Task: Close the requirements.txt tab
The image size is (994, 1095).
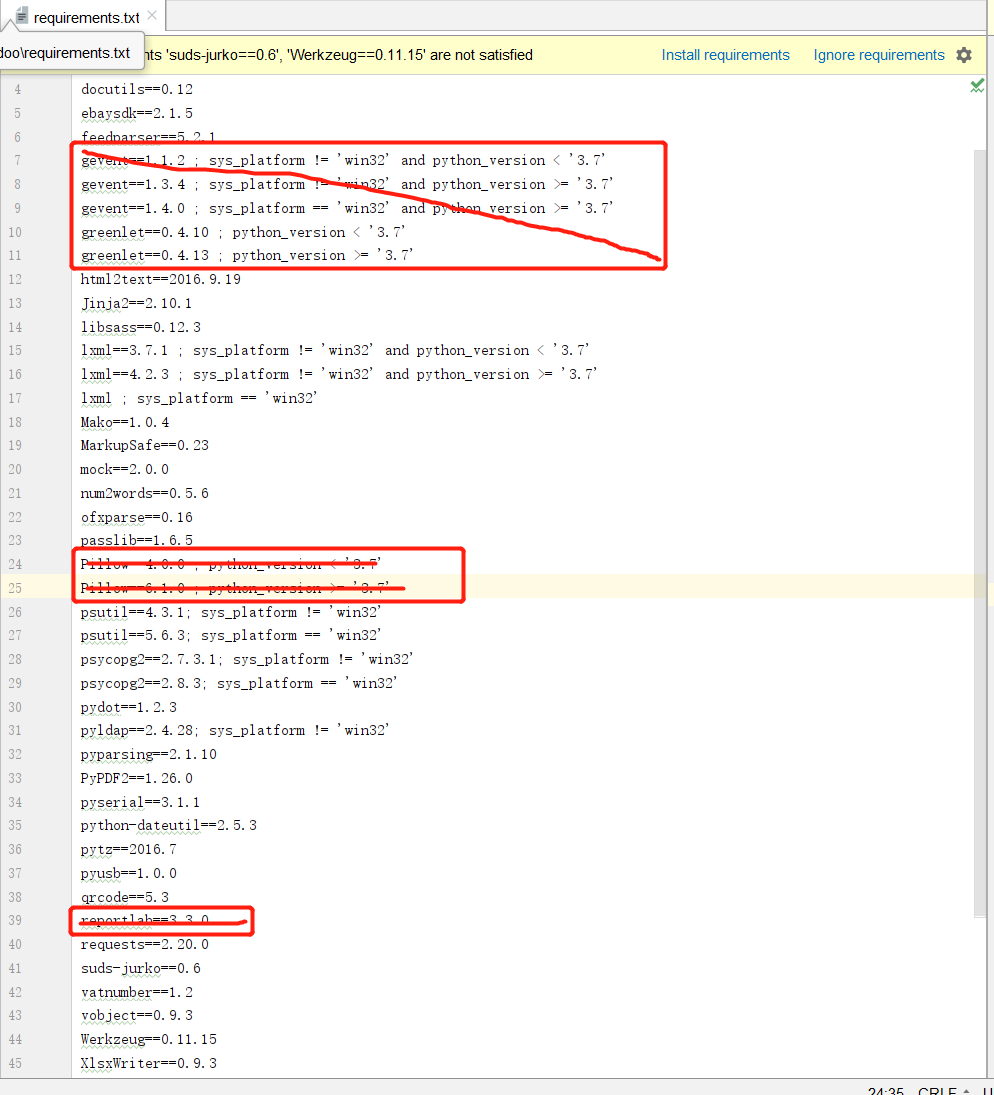Action: point(151,16)
